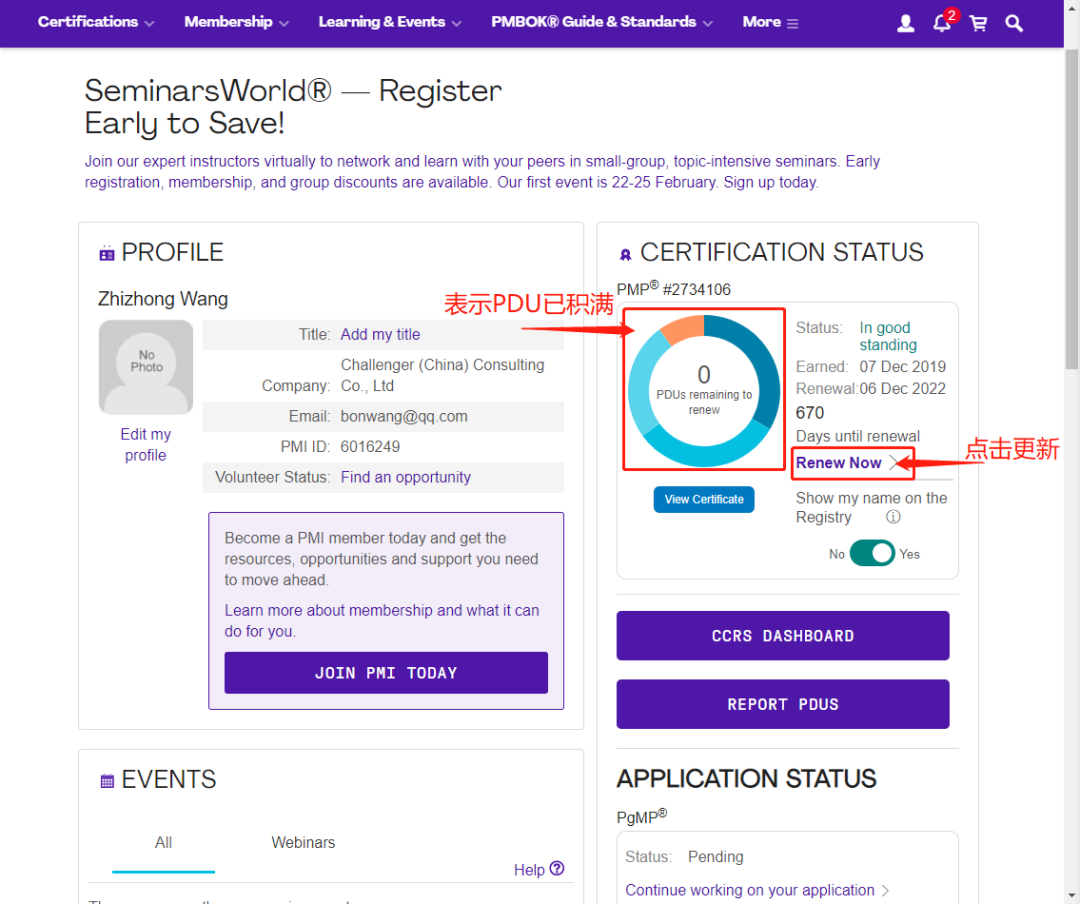Click the 670 days until renewal value

809,413
